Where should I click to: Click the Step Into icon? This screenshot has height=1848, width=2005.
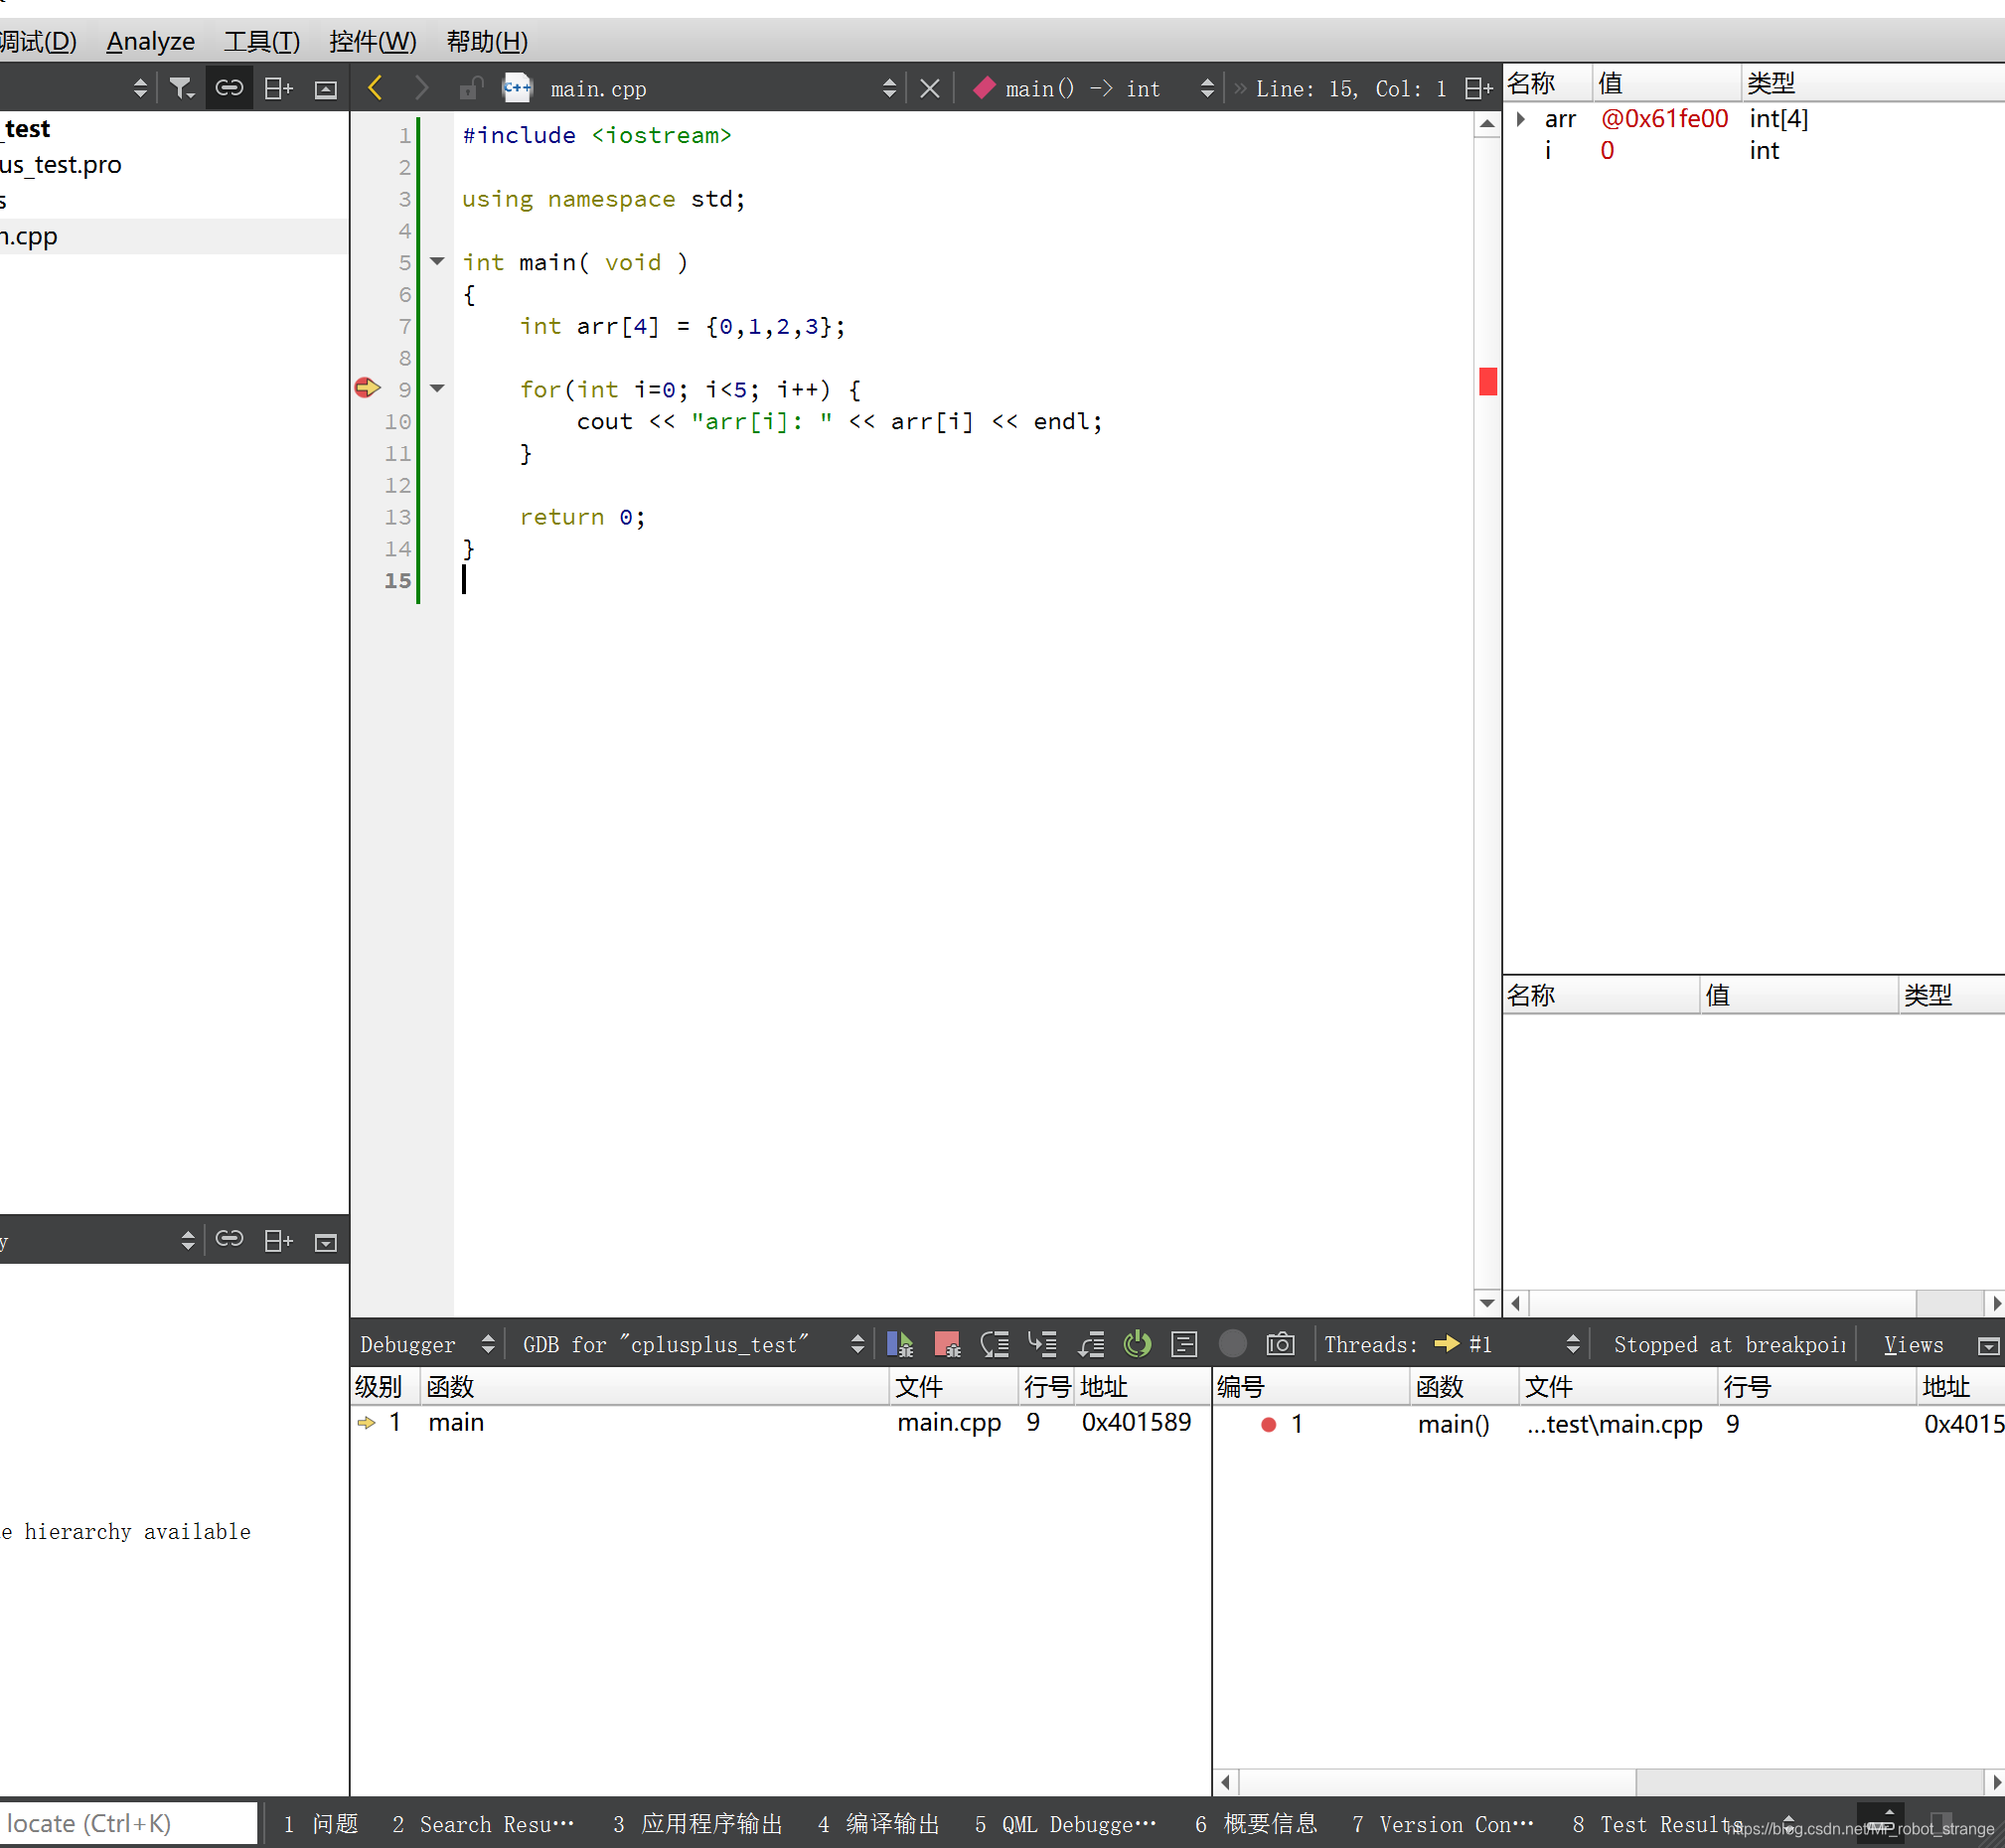pyautogui.click(x=1042, y=1344)
